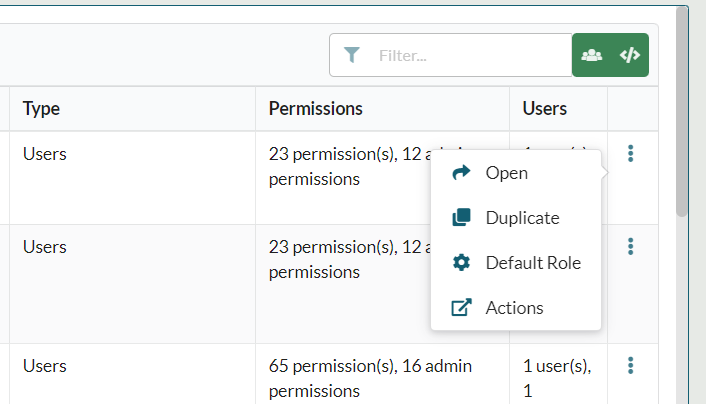Open the three-dot menu for the 65-permission role
Image resolution: width=706 pixels, height=404 pixels.
[630, 365]
